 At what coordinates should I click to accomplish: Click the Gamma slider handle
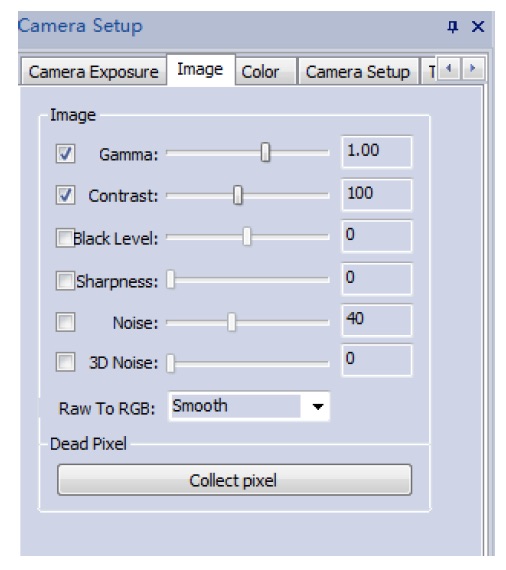(x=265, y=152)
